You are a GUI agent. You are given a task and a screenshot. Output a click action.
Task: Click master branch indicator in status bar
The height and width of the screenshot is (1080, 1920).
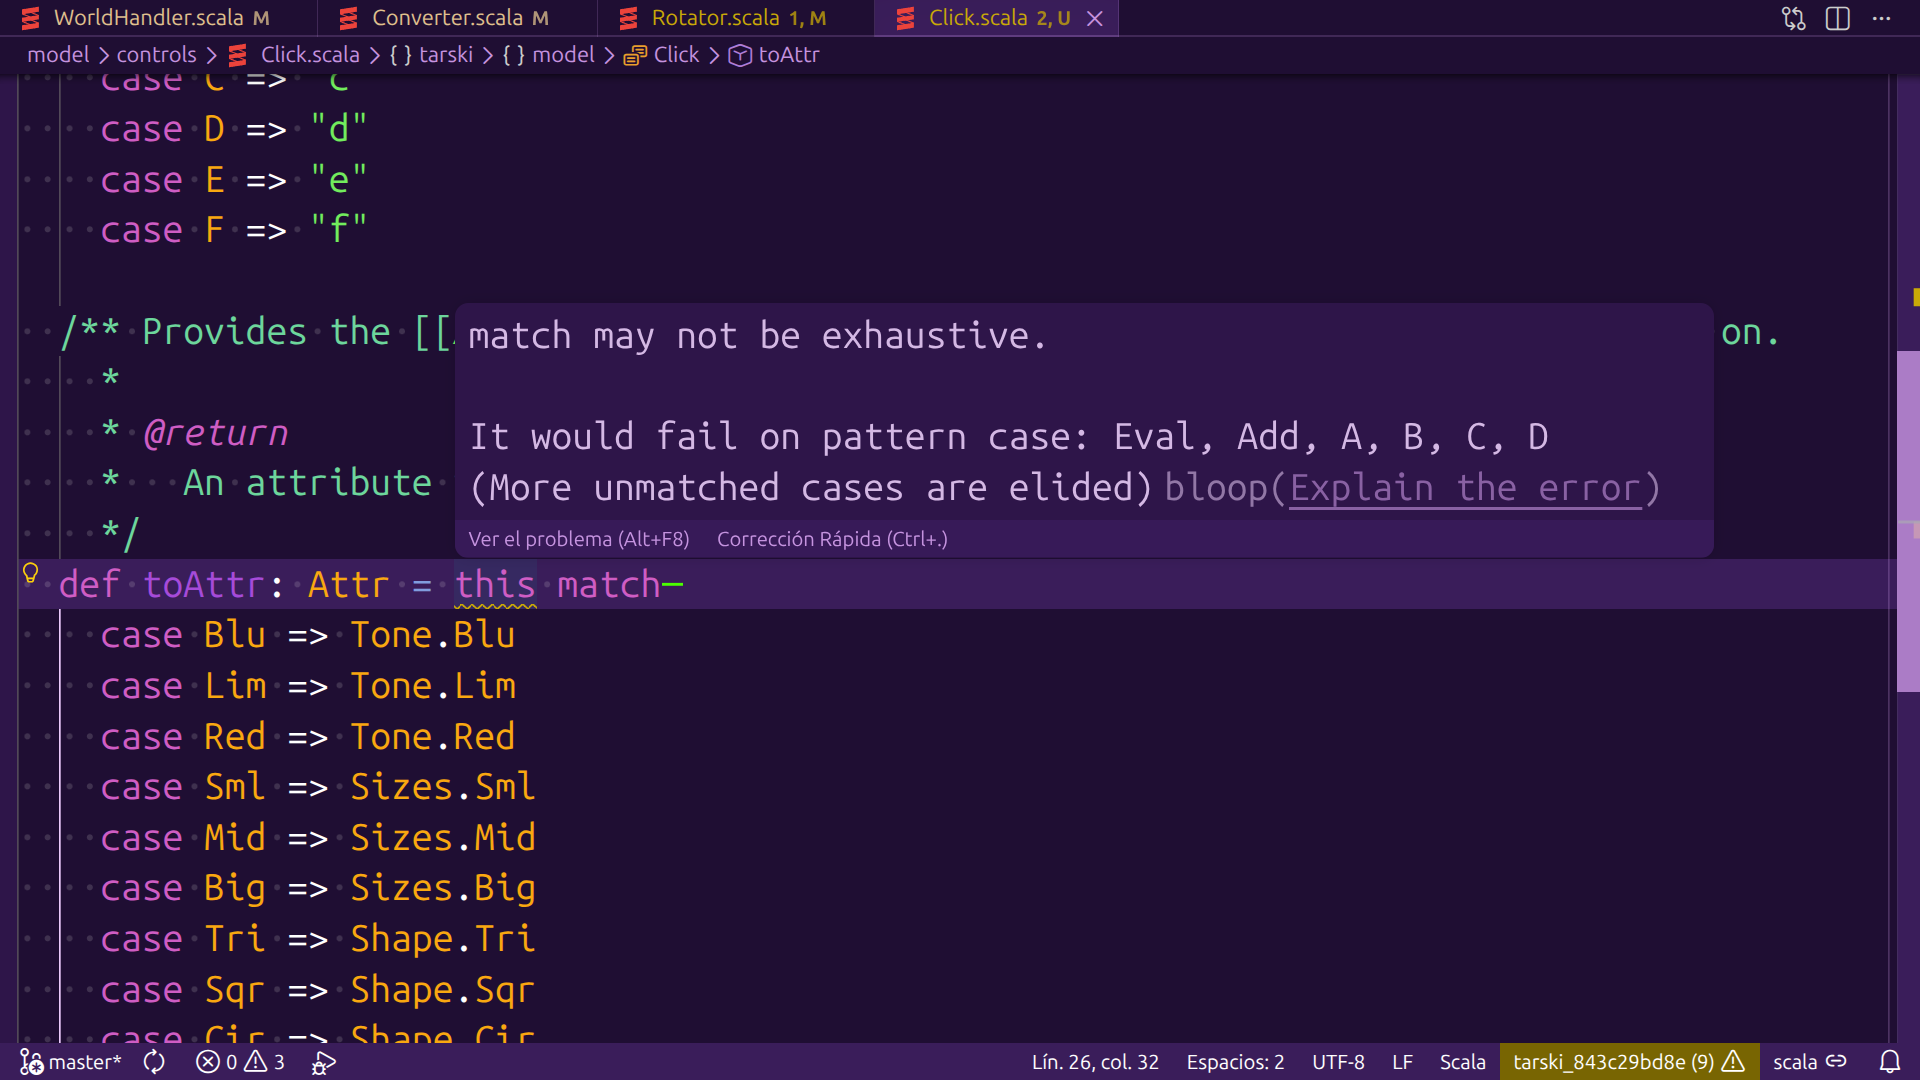(70, 1062)
